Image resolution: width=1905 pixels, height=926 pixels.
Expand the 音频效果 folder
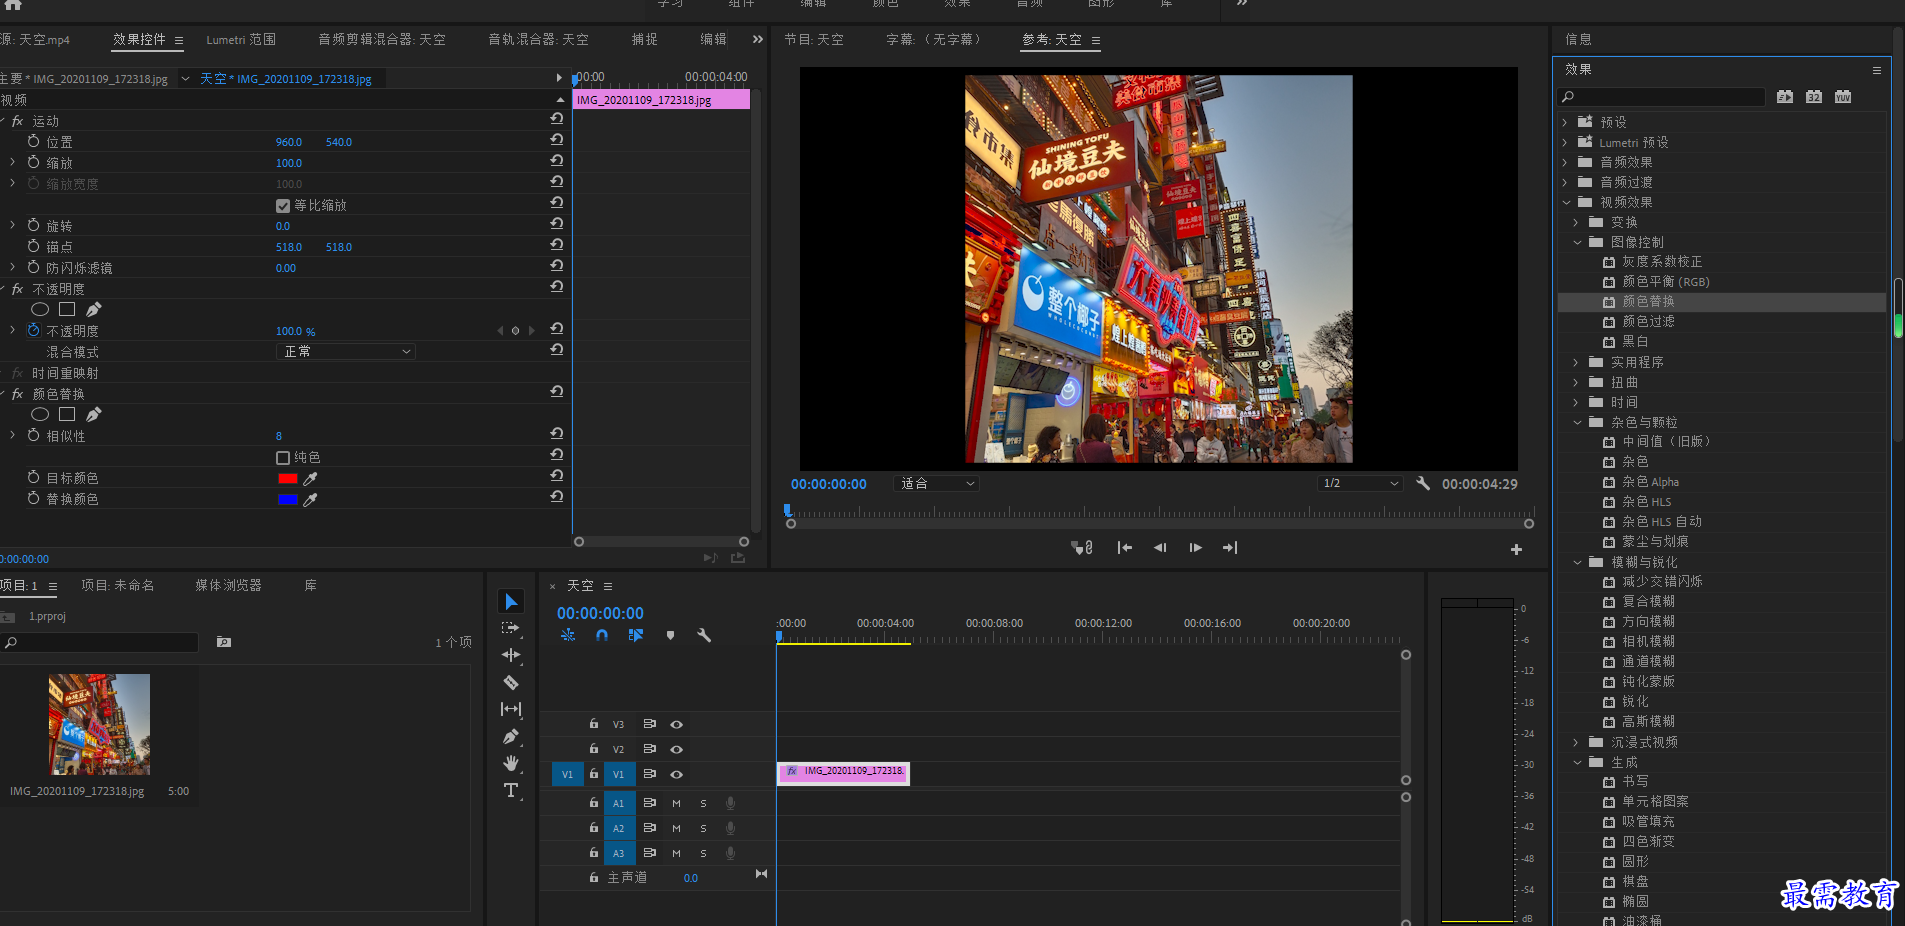pos(1566,162)
